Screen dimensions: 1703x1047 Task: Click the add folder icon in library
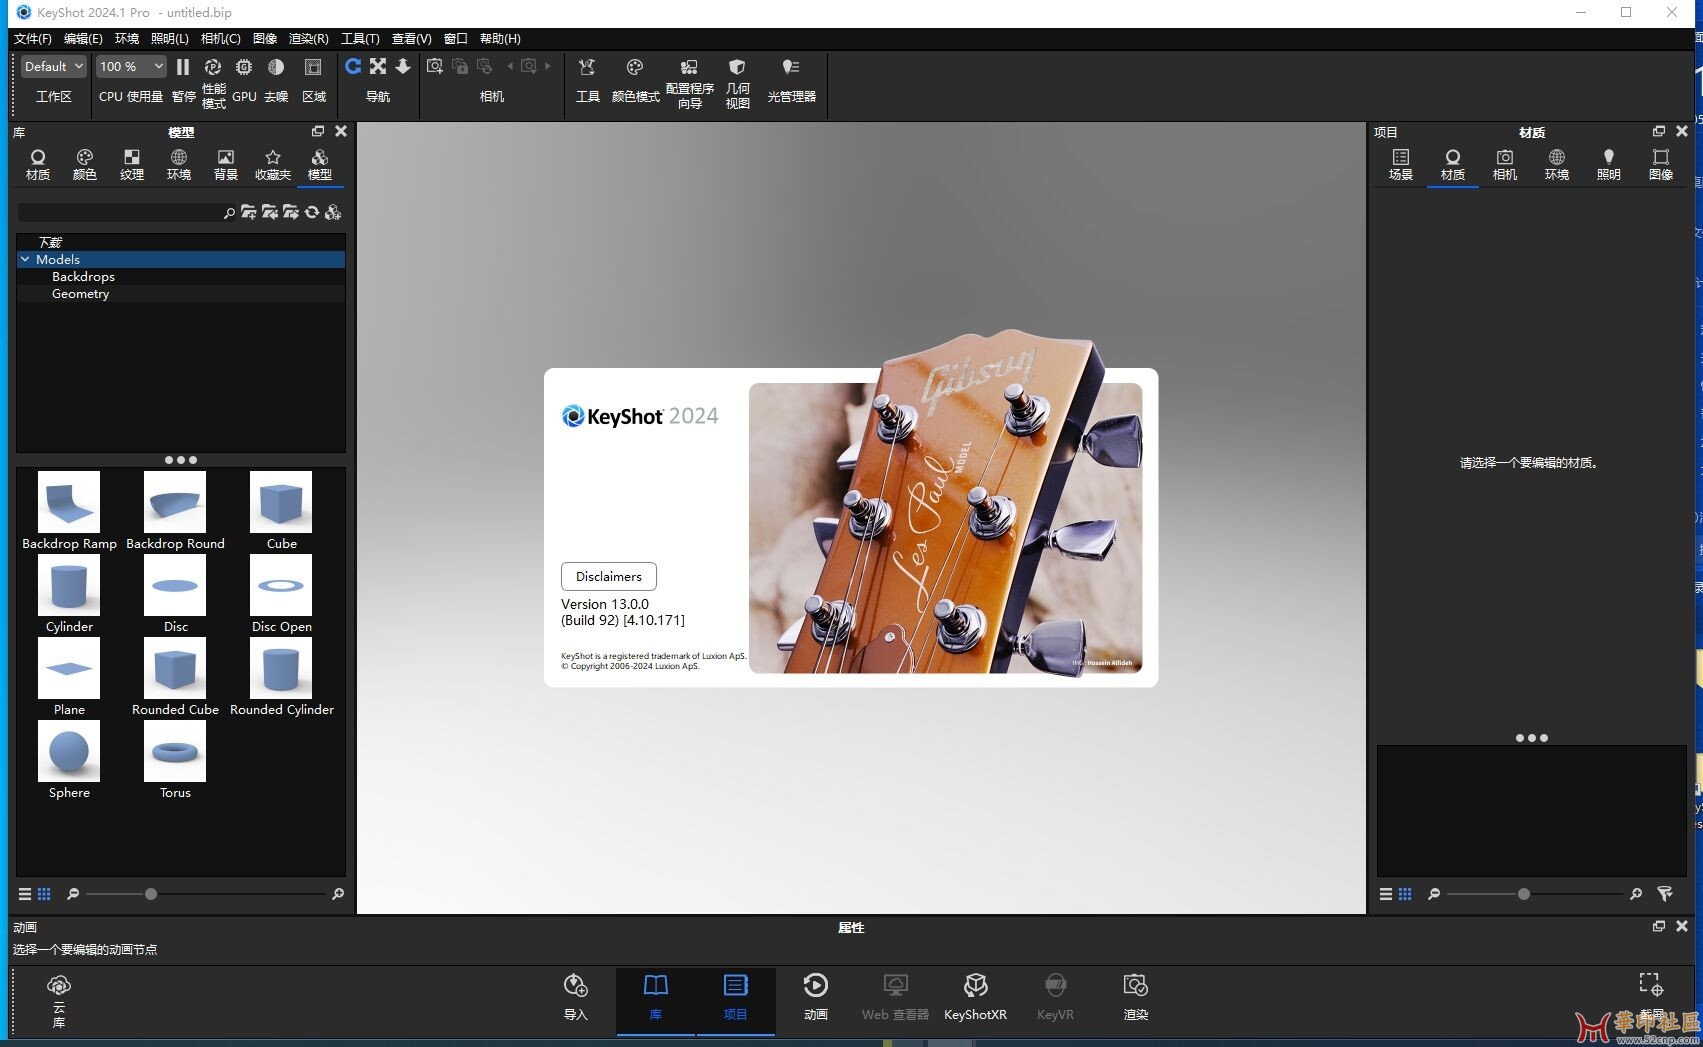click(x=249, y=212)
